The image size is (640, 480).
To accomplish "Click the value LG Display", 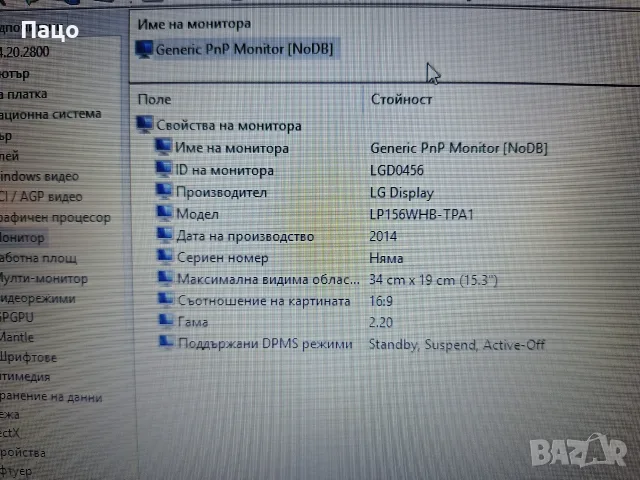I will (402, 193).
